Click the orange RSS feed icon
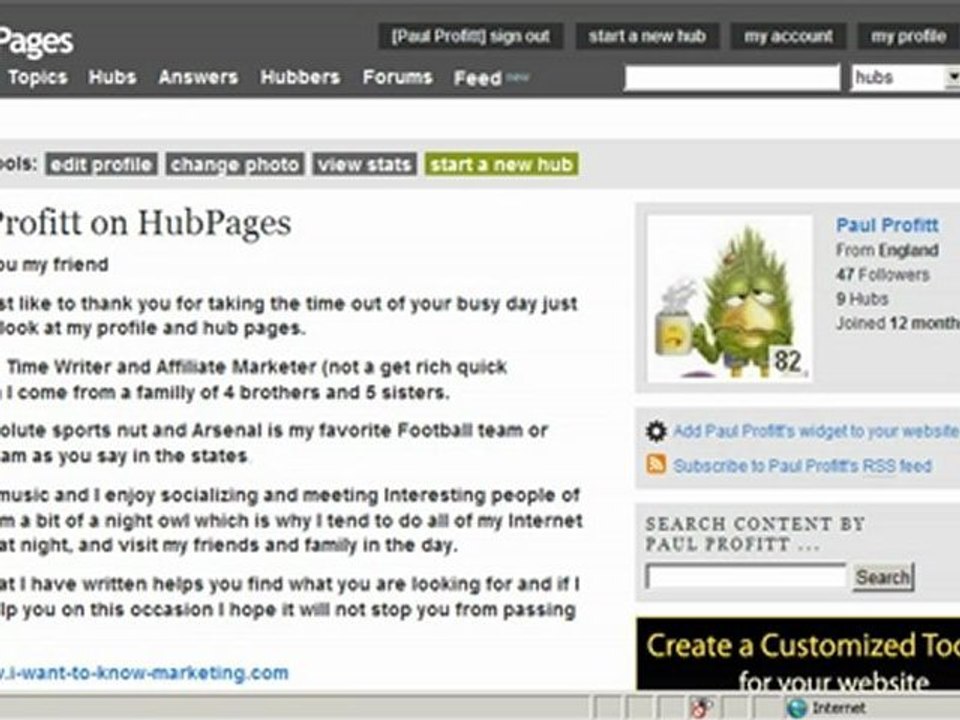 click(x=656, y=464)
